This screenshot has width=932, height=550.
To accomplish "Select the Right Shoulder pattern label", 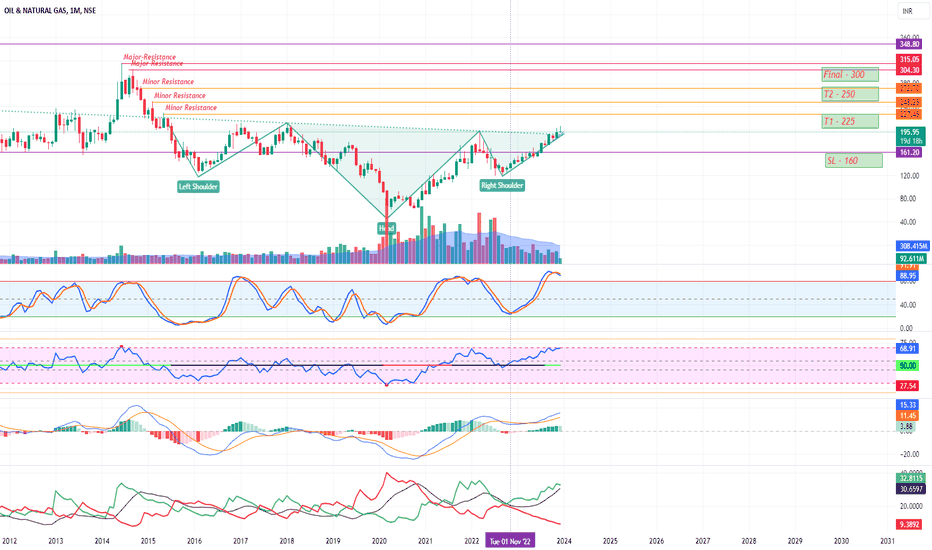I will pyautogui.click(x=502, y=186).
